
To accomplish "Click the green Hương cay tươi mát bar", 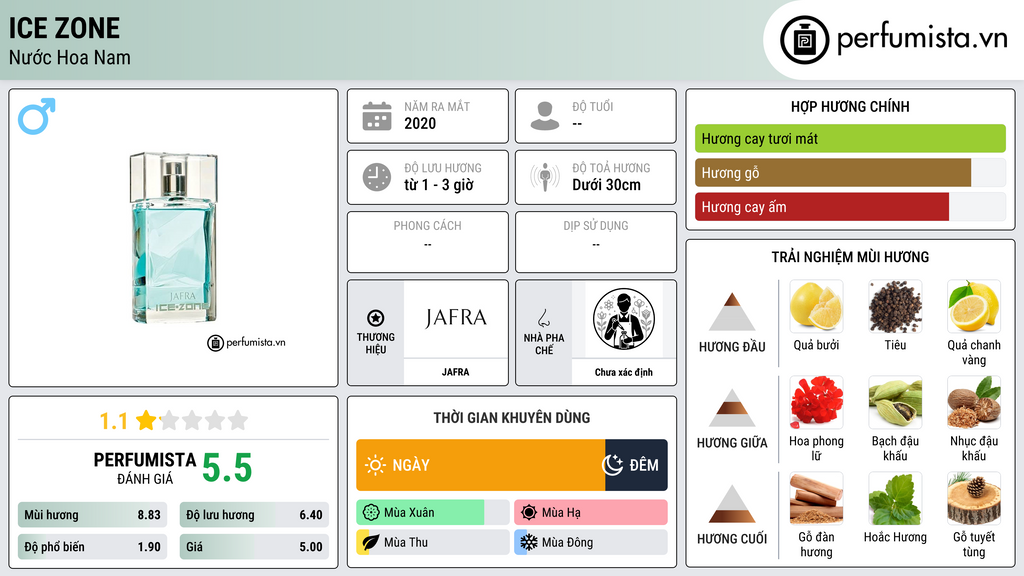I will [x=850, y=138].
